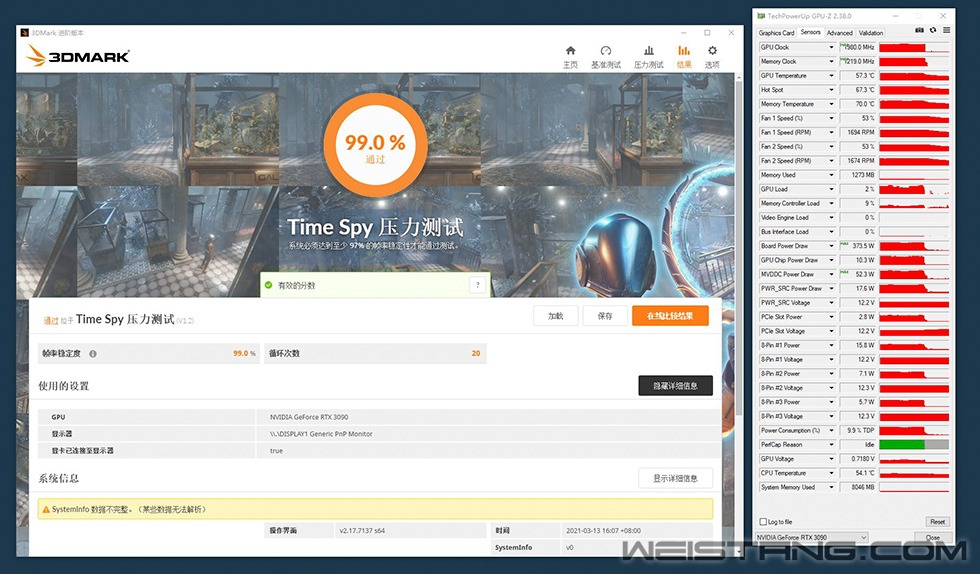Open the GPU-Z hamburger menu icon
Screen dimensions: 980x574
[x=947, y=30]
